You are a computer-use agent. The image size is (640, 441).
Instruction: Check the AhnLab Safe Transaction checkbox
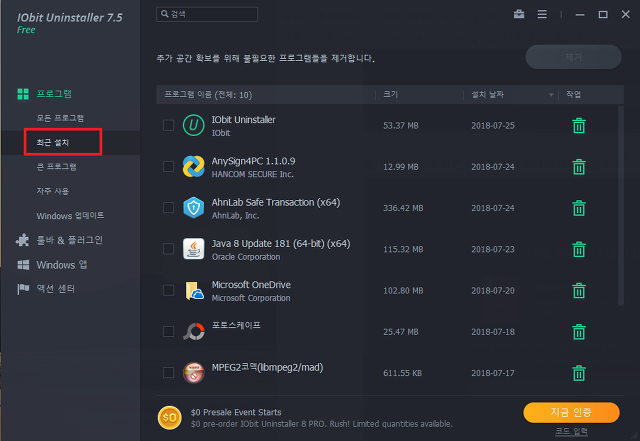(x=168, y=207)
